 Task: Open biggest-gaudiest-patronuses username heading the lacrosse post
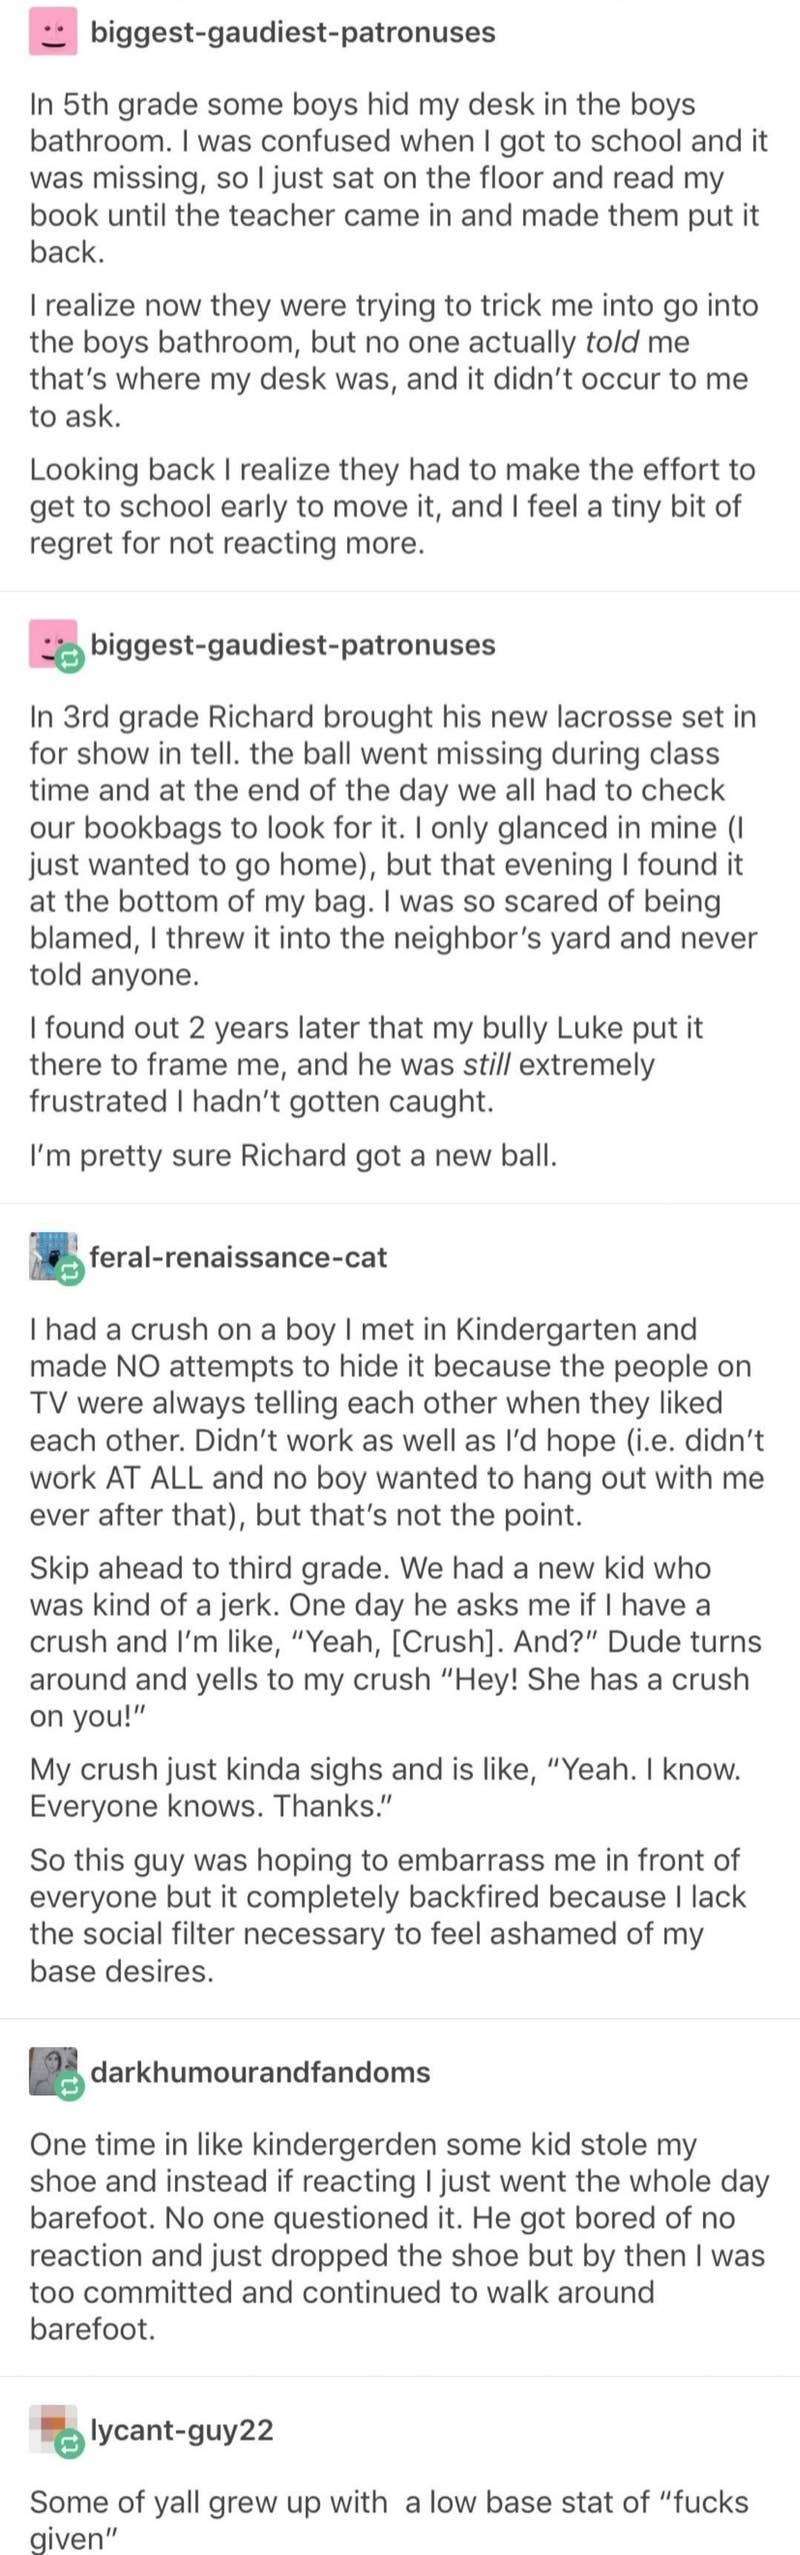point(292,645)
